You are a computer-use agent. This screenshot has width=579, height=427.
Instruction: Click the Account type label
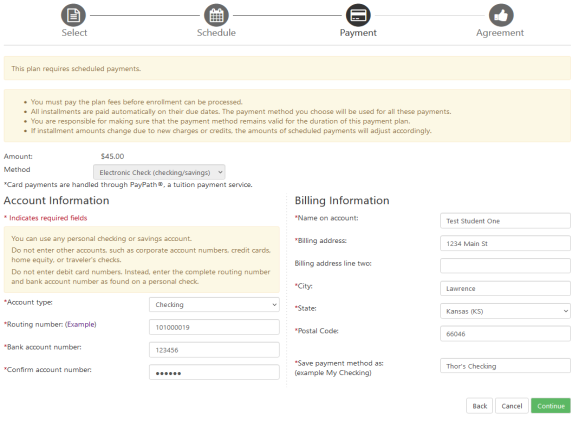pos(28,302)
